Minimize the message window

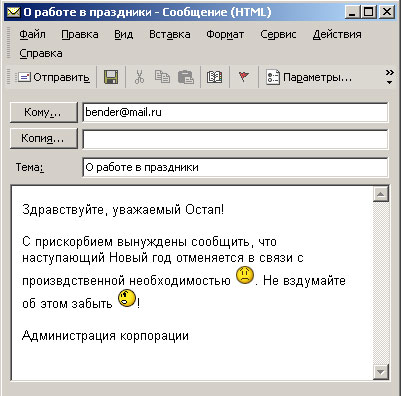coord(352,12)
